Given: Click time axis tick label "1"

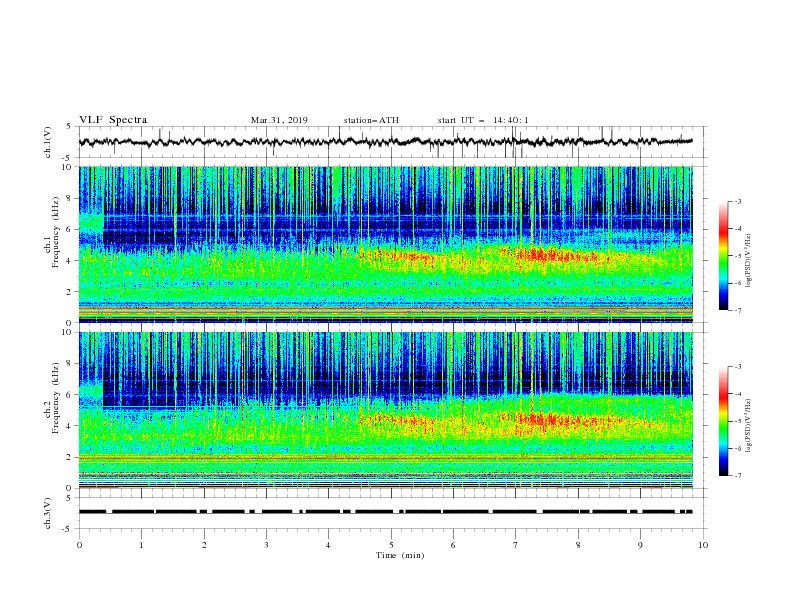Looking at the screenshot, I should 141,545.
